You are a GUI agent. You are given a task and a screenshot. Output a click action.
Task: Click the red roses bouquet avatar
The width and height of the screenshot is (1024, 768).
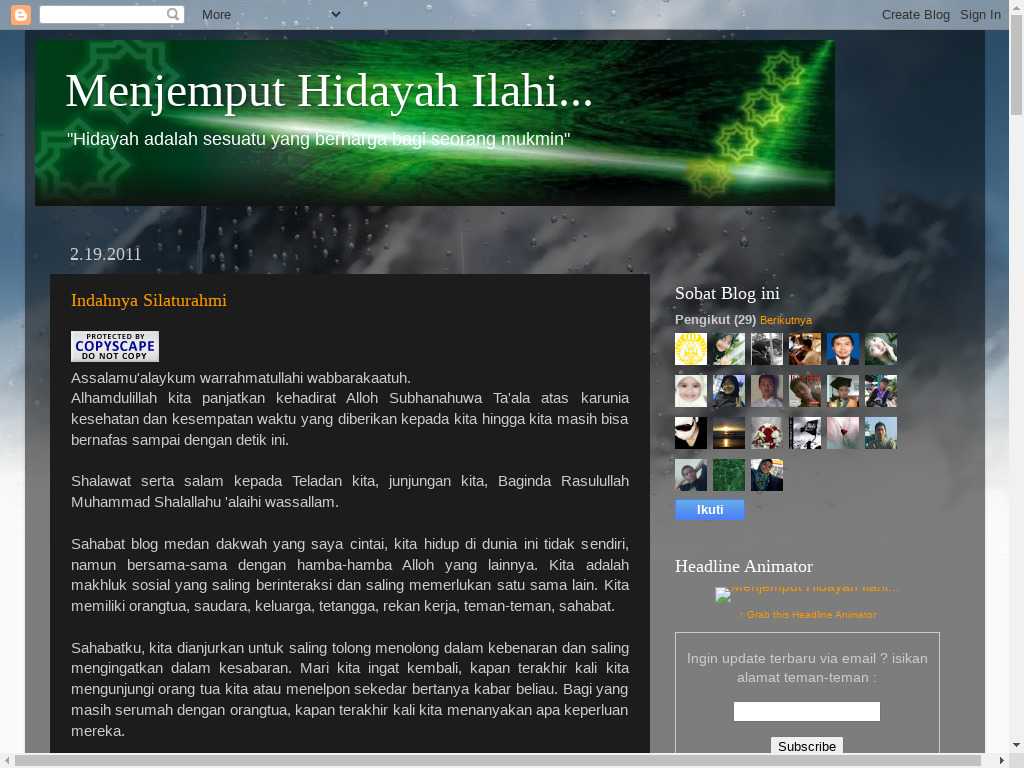(x=767, y=433)
